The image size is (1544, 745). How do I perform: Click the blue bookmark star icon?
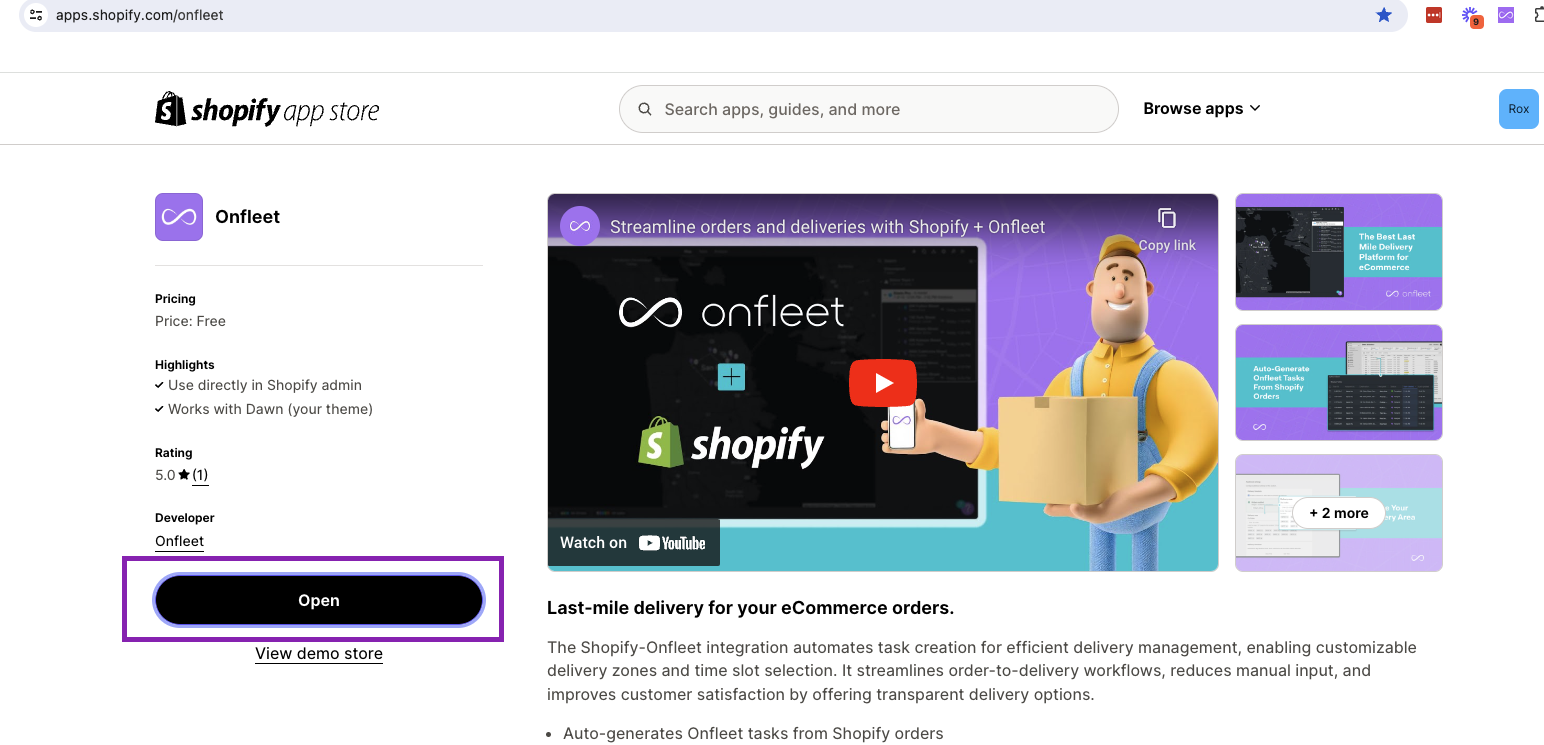[x=1384, y=15]
